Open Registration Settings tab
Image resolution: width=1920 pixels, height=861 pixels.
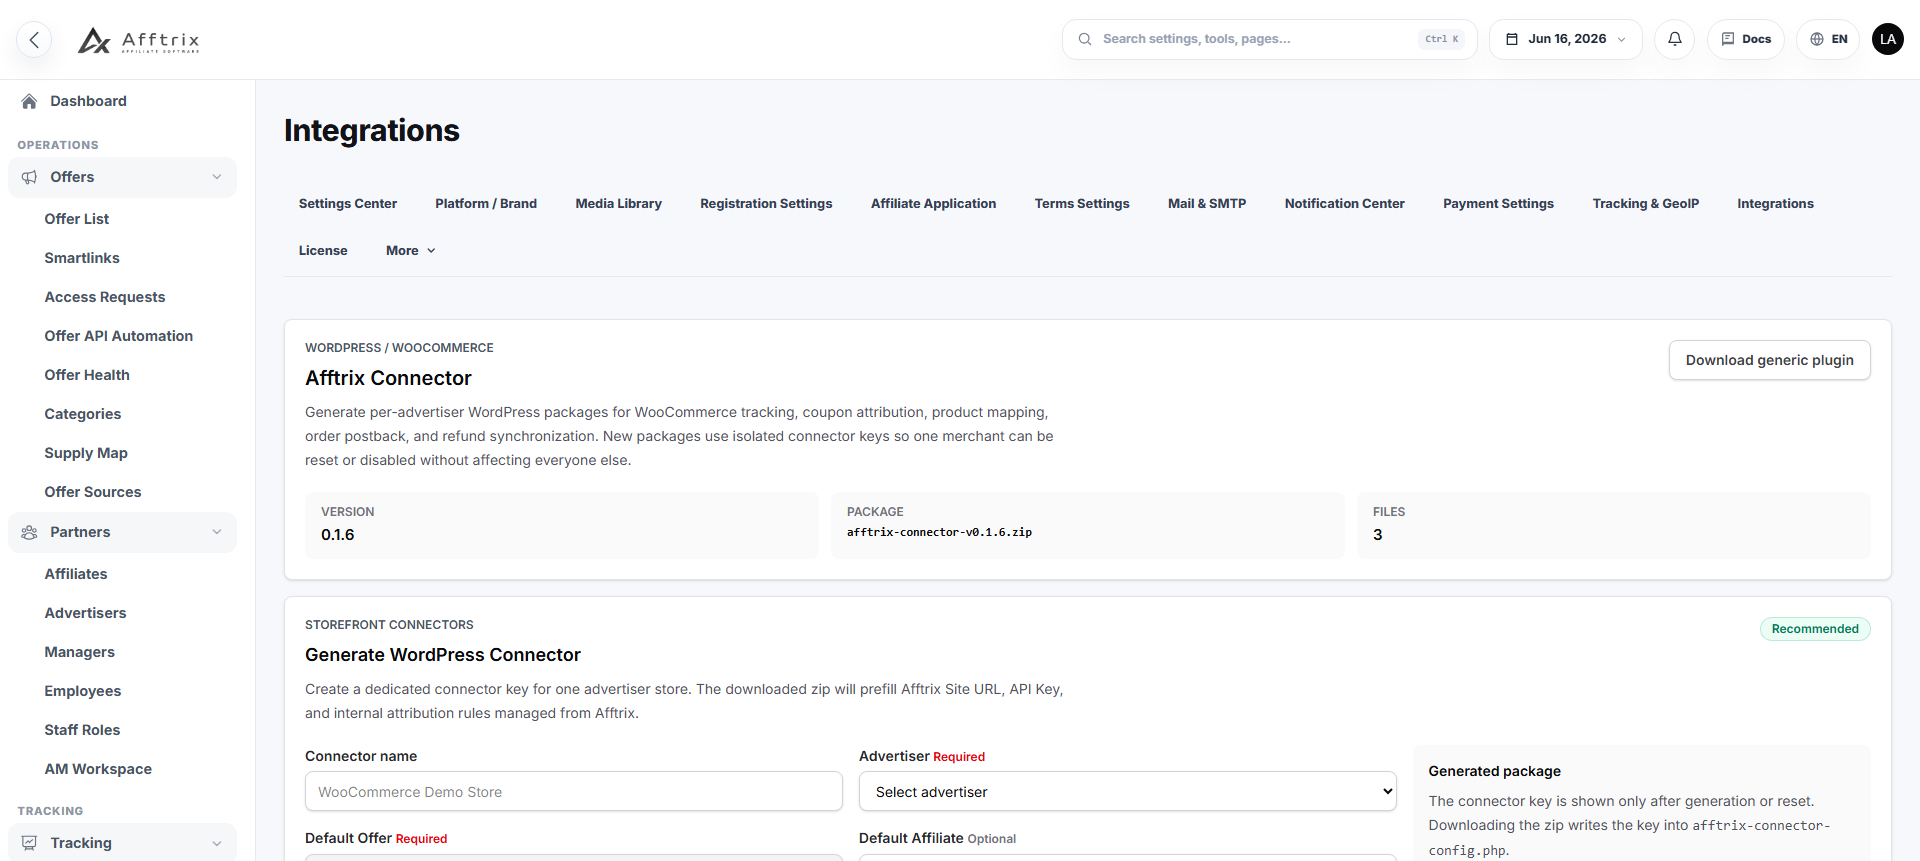click(x=766, y=203)
